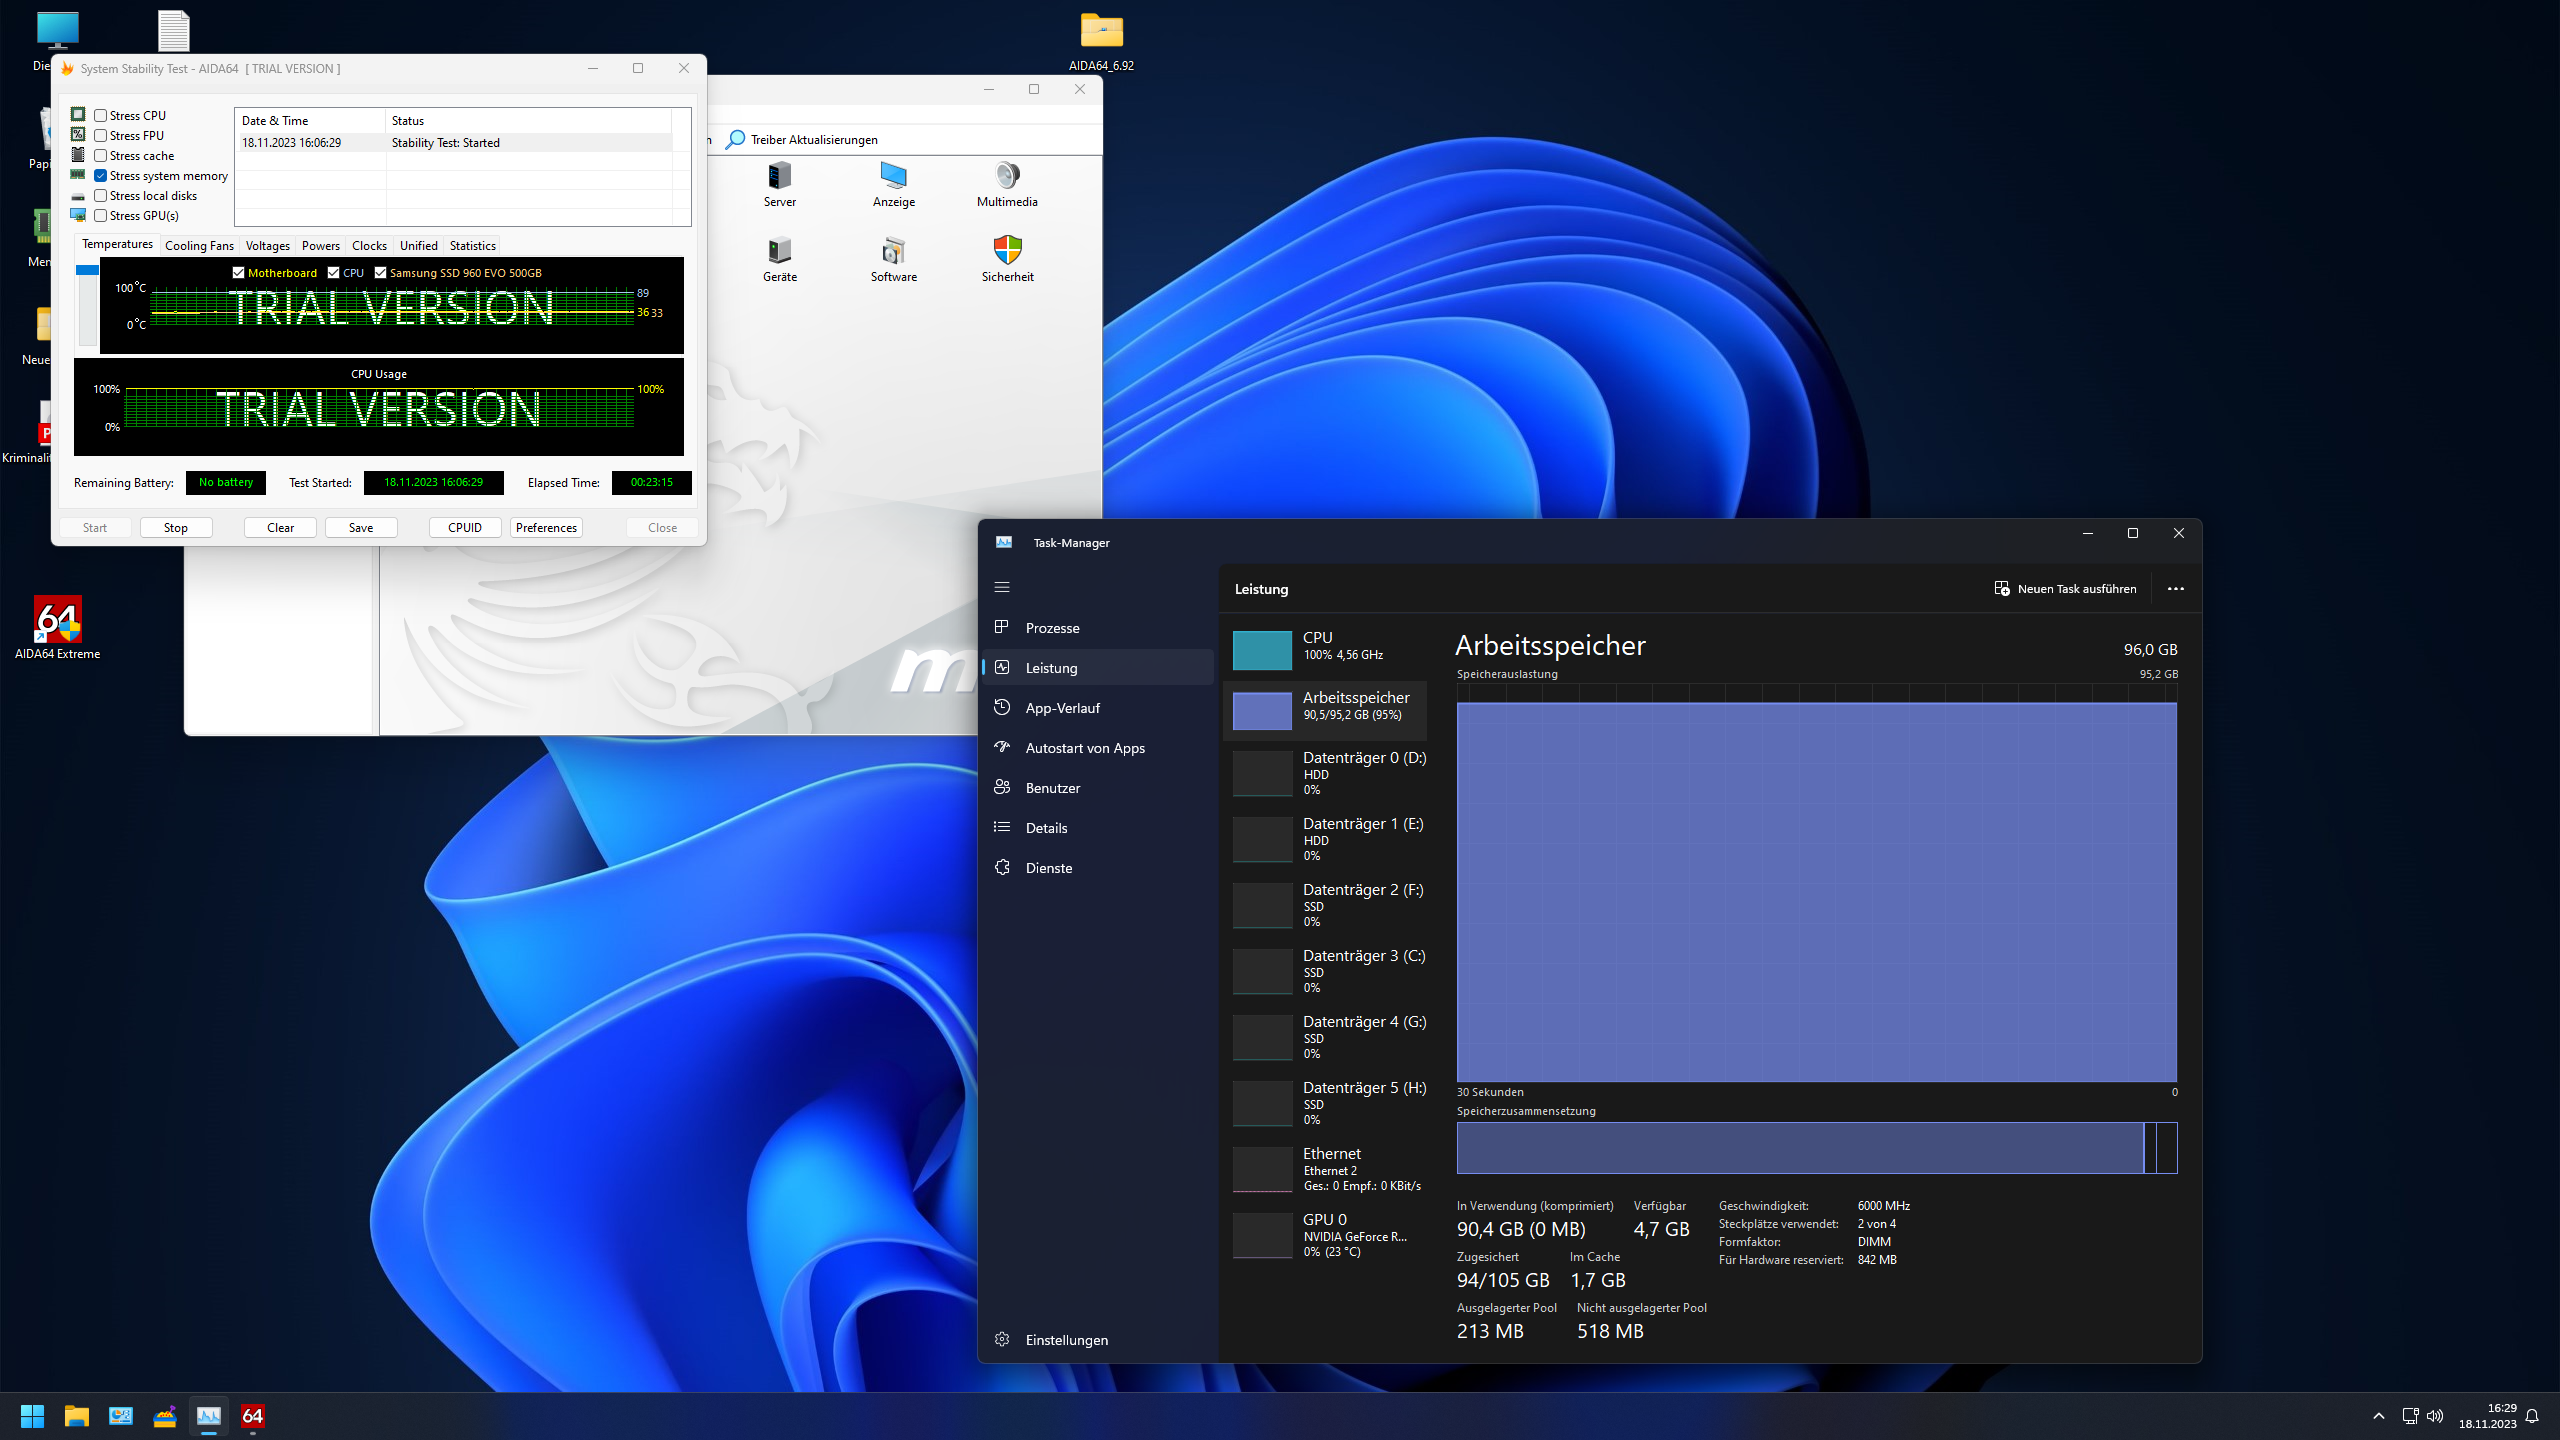Open the volume control in tray

(2435, 1416)
